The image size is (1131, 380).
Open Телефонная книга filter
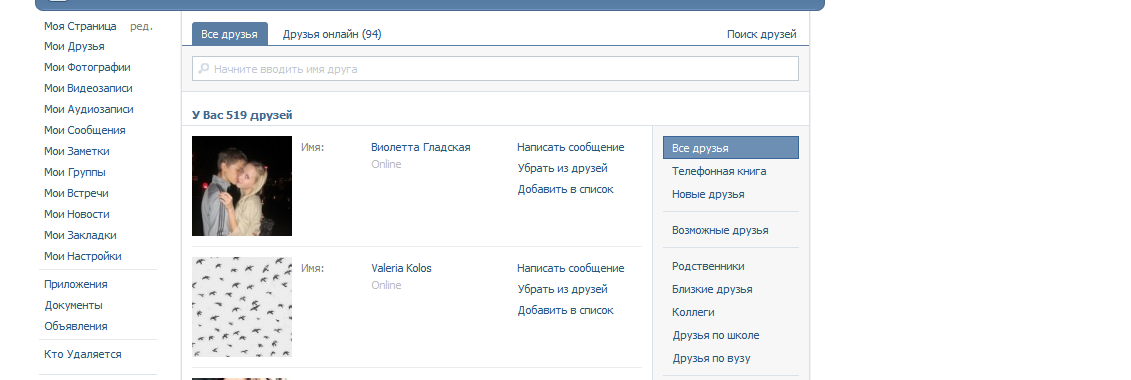719,171
